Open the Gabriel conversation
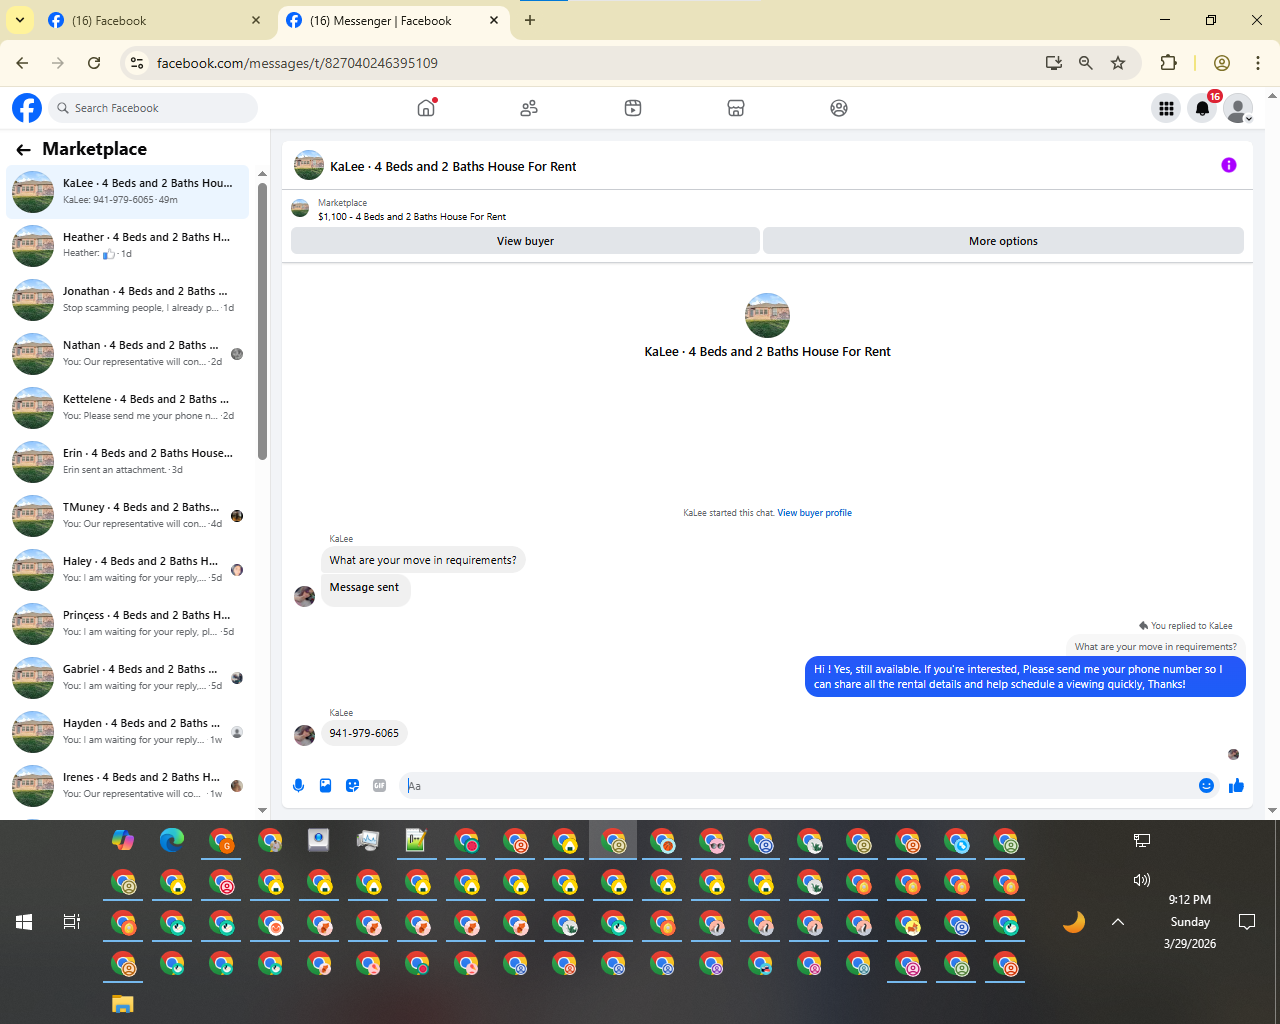The width and height of the screenshot is (1280, 1024). tap(128, 677)
